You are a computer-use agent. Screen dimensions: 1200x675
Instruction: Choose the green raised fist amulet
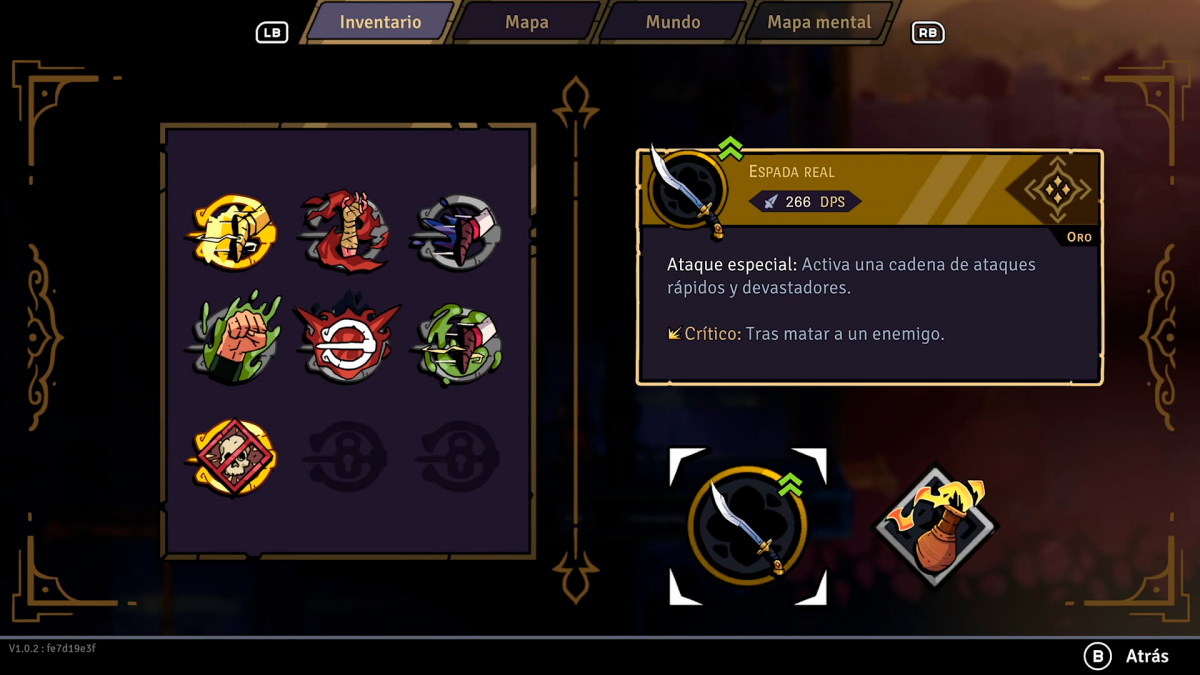232,340
